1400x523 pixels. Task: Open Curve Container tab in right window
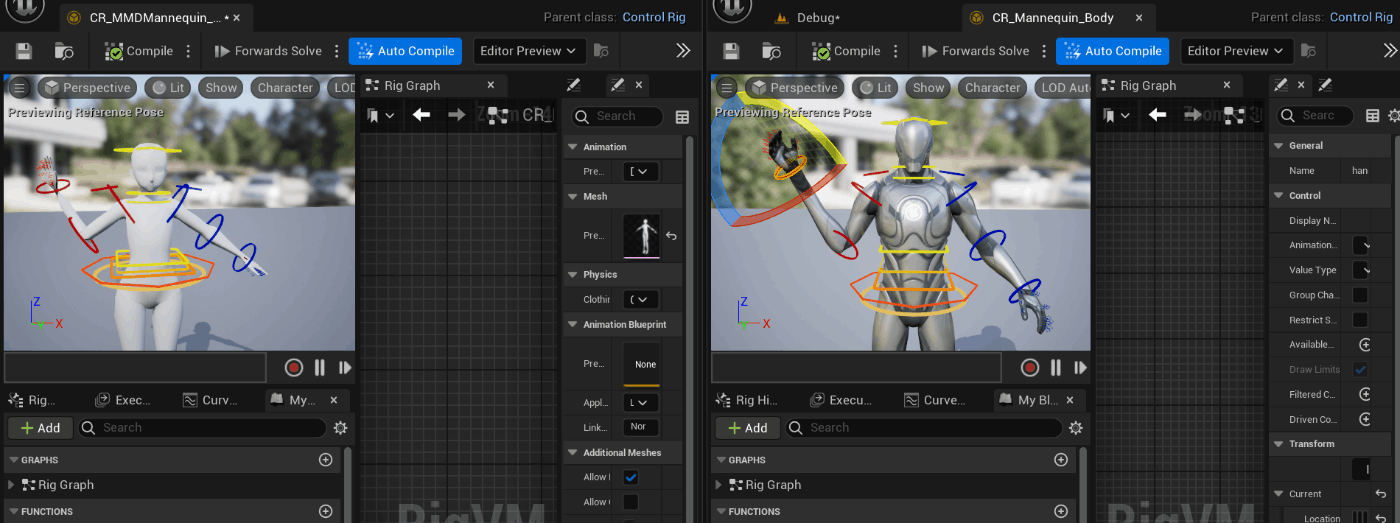(x=933, y=400)
